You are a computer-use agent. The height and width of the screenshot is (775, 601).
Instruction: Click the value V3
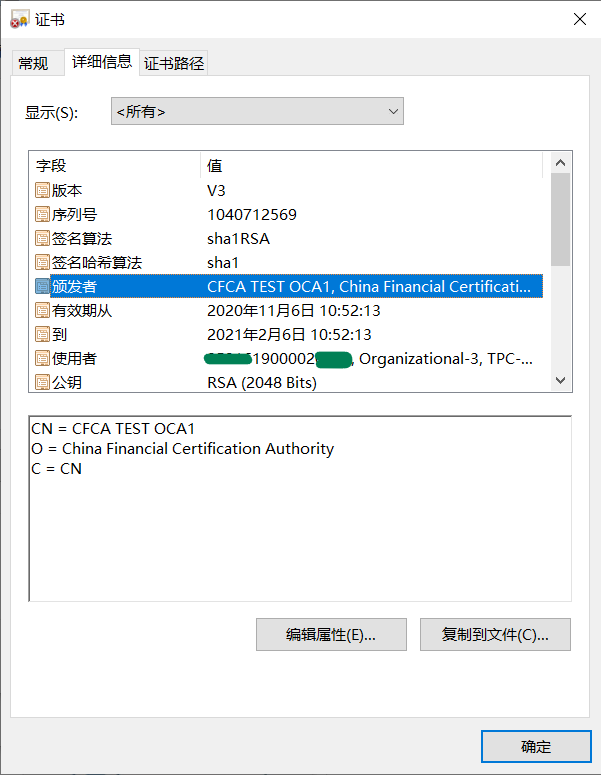point(216,190)
